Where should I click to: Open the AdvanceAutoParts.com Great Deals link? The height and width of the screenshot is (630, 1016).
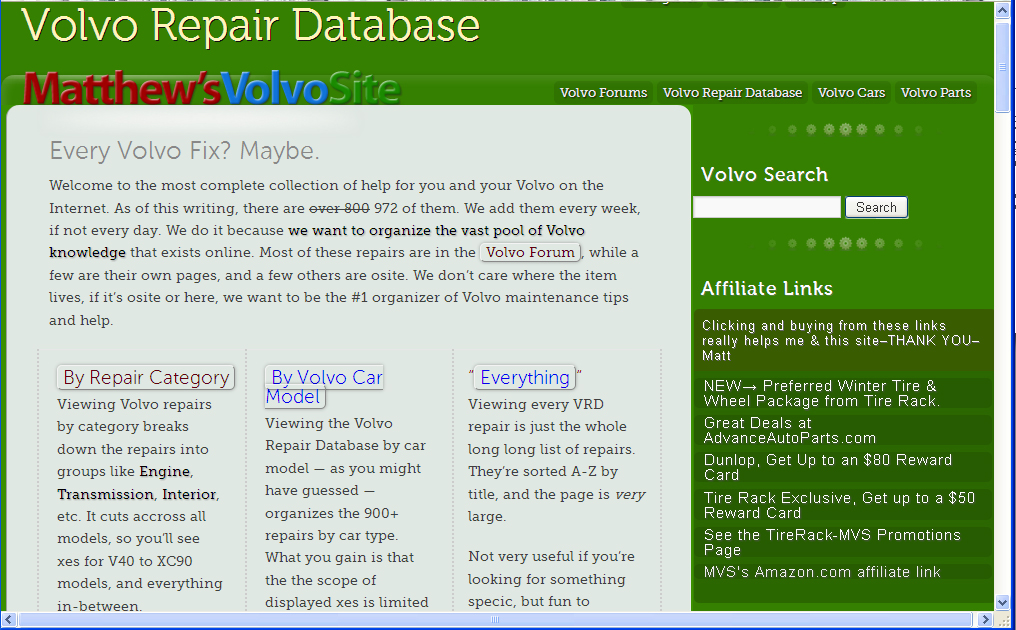789,430
